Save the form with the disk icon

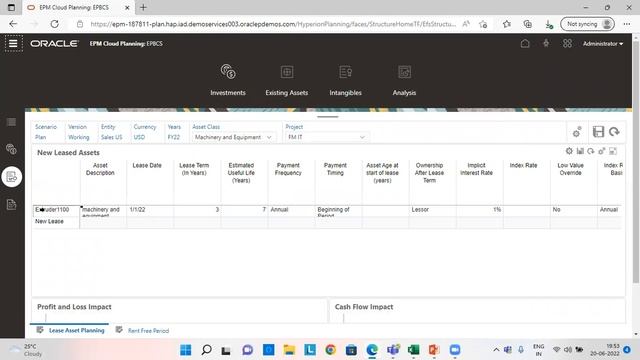pos(598,131)
